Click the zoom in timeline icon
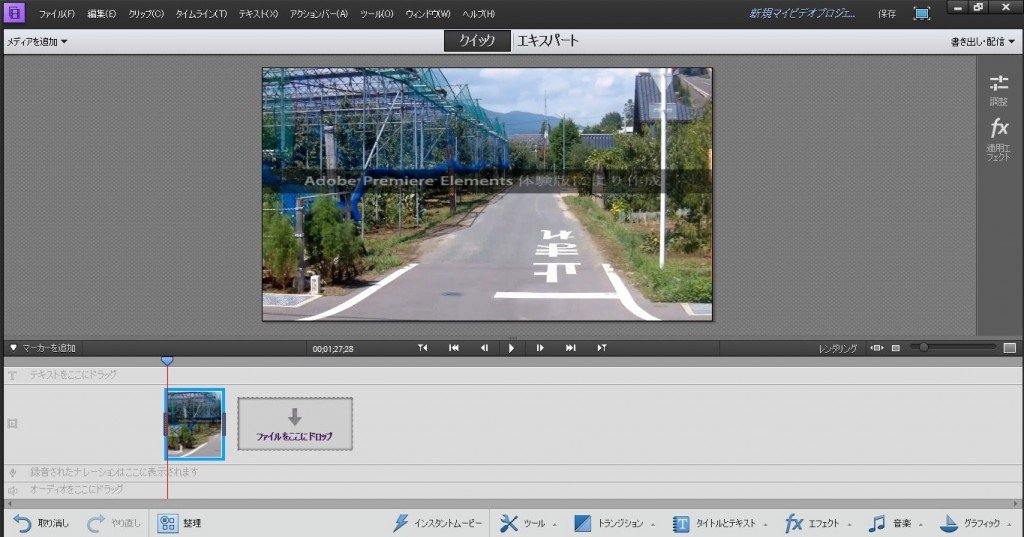Screen dimensions: 1024x537 (1010, 348)
